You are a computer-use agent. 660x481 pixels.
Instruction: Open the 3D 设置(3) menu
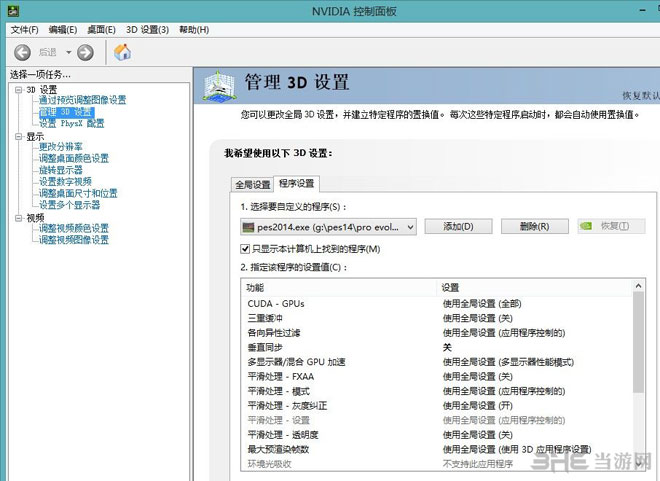(x=147, y=29)
